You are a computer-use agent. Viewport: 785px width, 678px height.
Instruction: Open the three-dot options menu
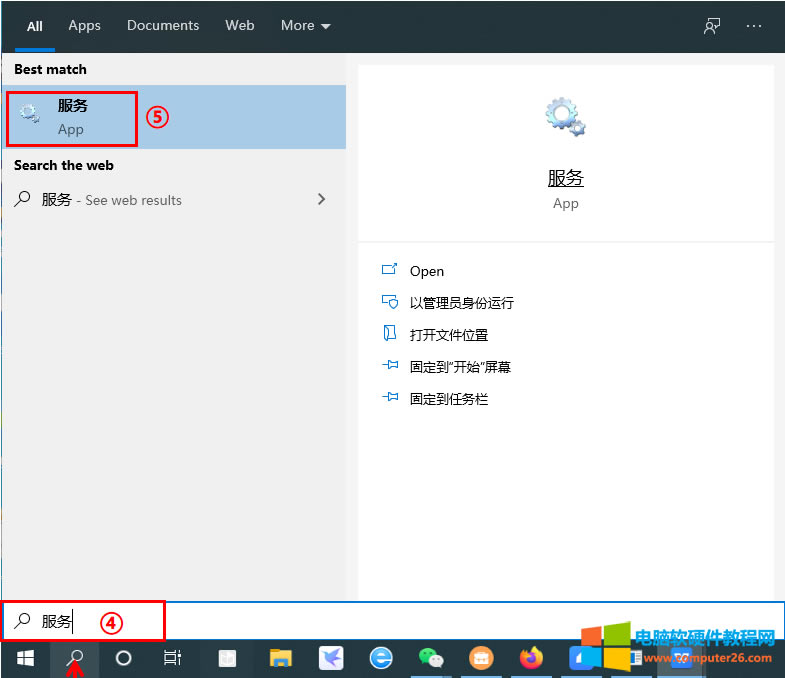pyautogui.click(x=754, y=26)
